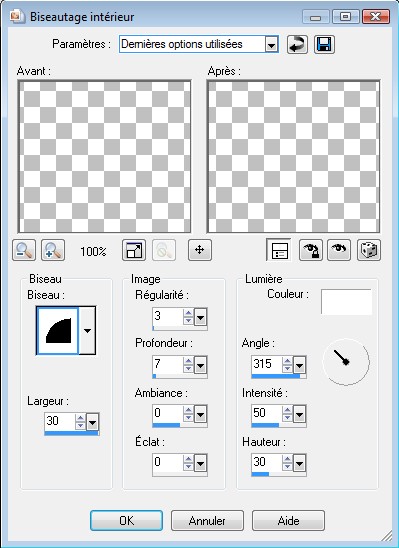Click the Après preview pane

coord(293,157)
